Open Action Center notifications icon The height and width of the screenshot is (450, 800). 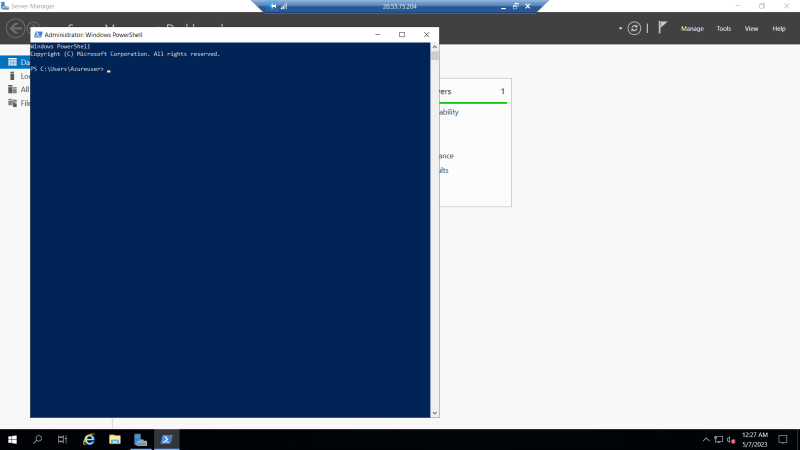click(783, 439)
